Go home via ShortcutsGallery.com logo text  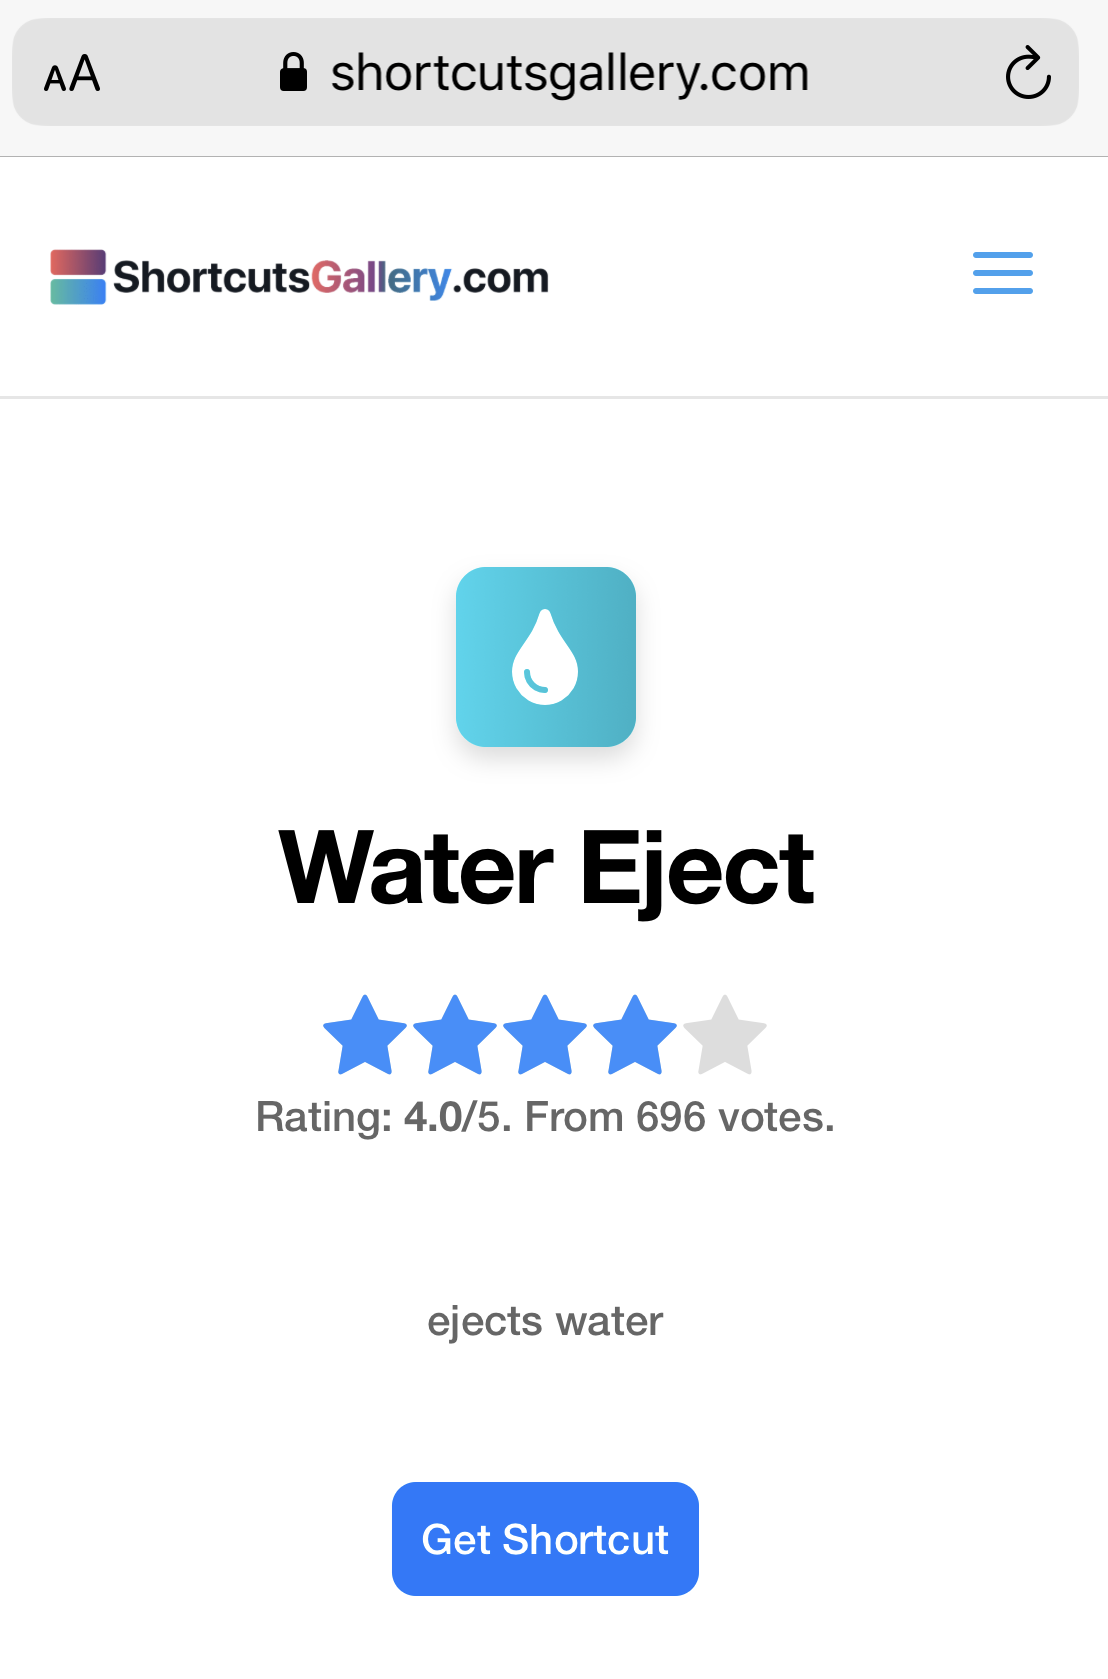pyautogui.click(x=331, y=277)
